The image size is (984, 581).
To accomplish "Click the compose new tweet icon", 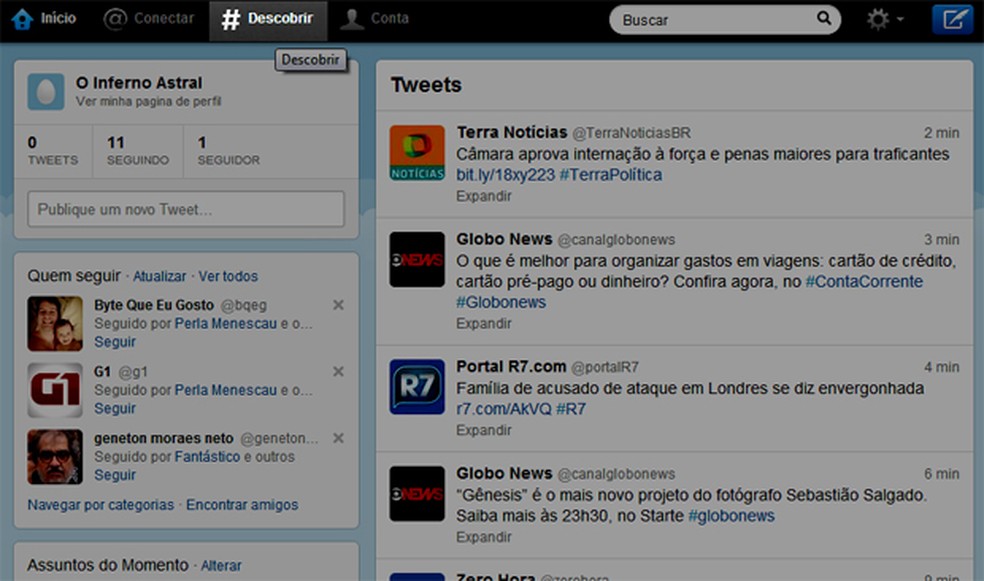I will coord(953,19).
